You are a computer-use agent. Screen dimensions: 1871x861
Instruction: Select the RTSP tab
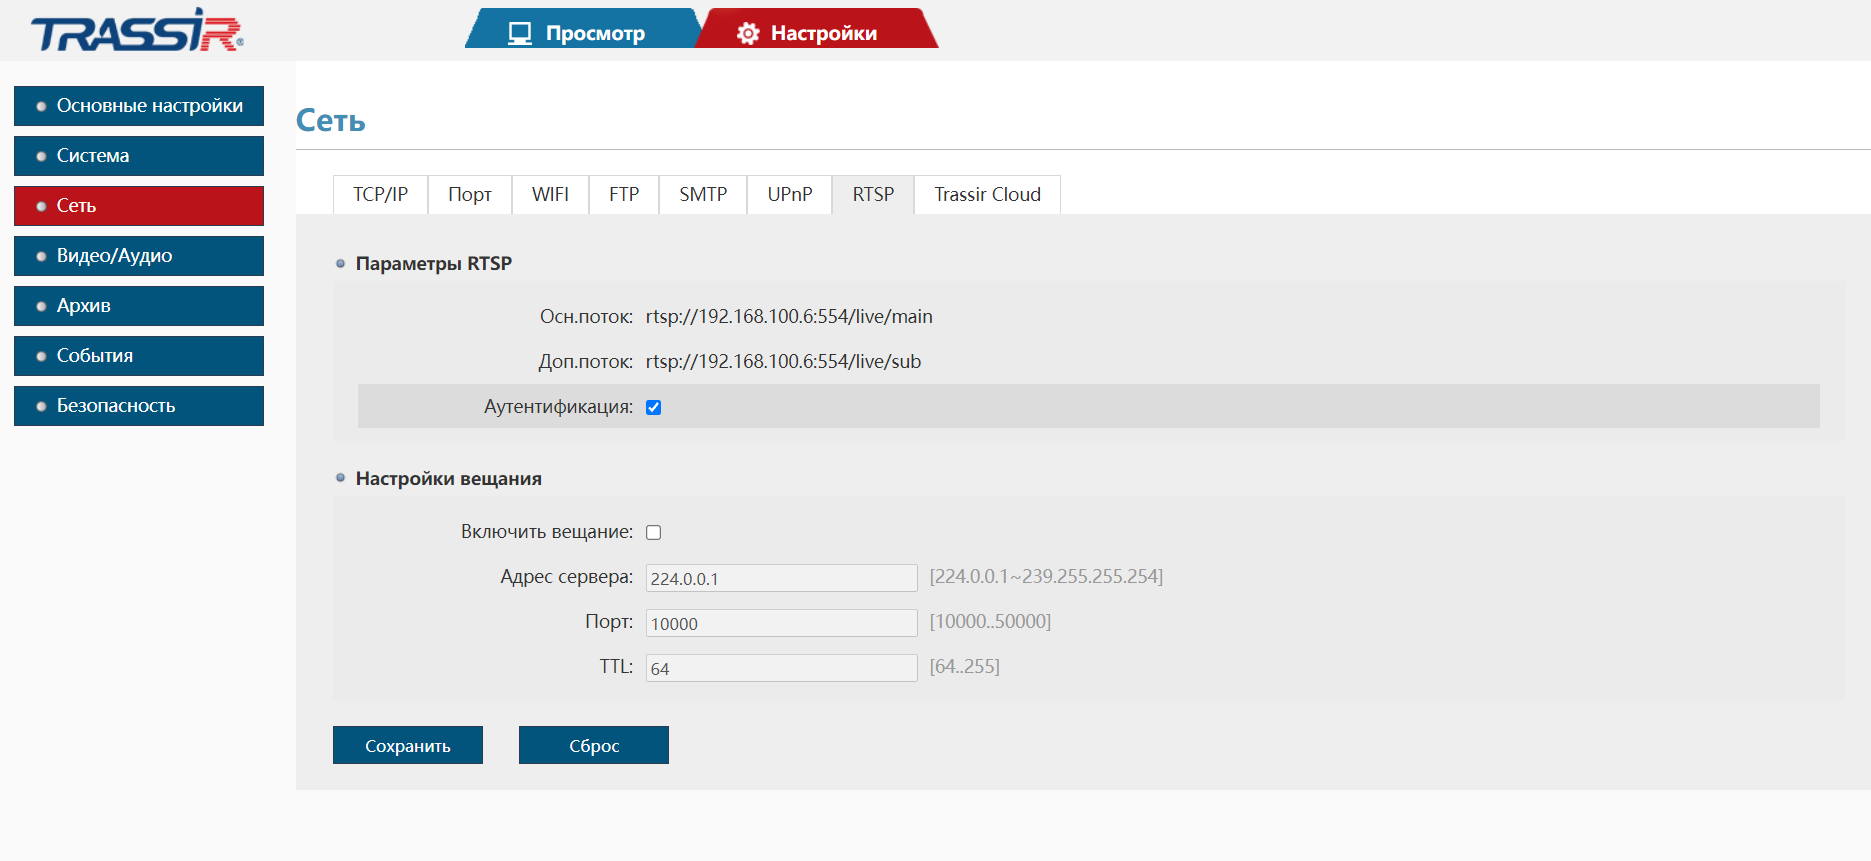coord(873,195)
